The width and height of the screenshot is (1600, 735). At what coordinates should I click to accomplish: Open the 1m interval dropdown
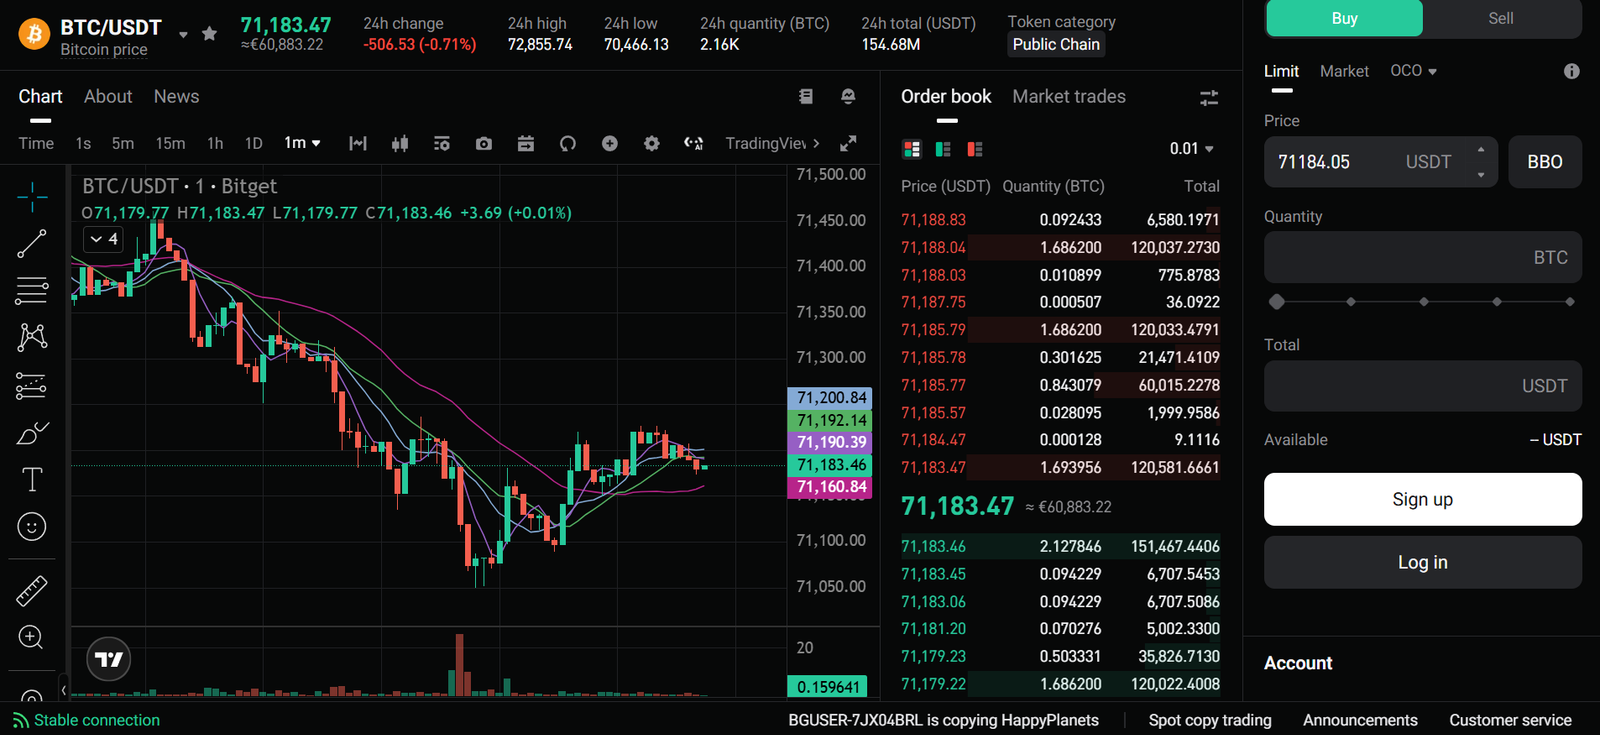pyautogui.click(x=302, y=143)
